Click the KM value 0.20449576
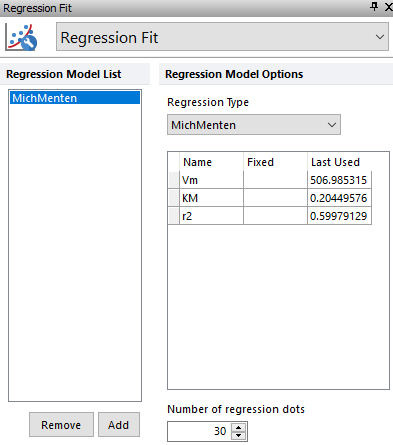The image size is (393, 445). (x=339, y=198)
